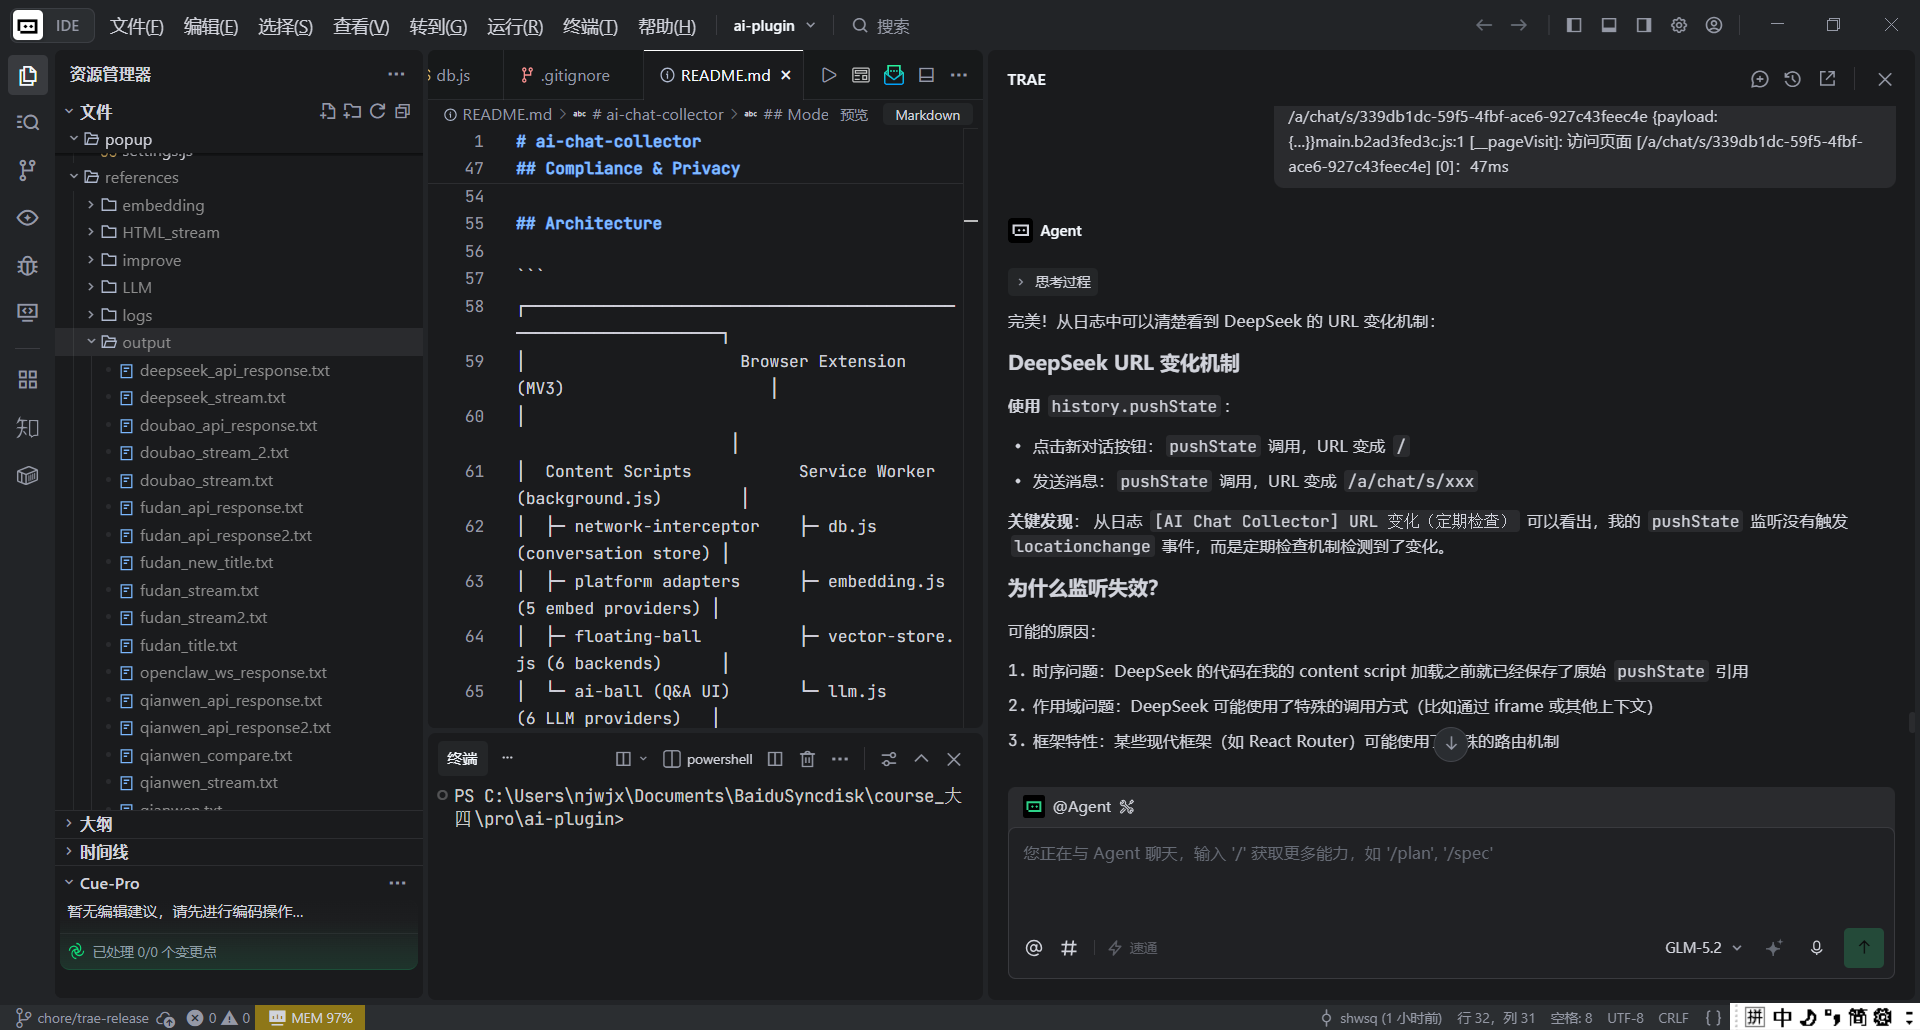1920x1030 pixels.
Task: Expand the embedding folder
Action: pyautogui.click(x=240, y=205)
